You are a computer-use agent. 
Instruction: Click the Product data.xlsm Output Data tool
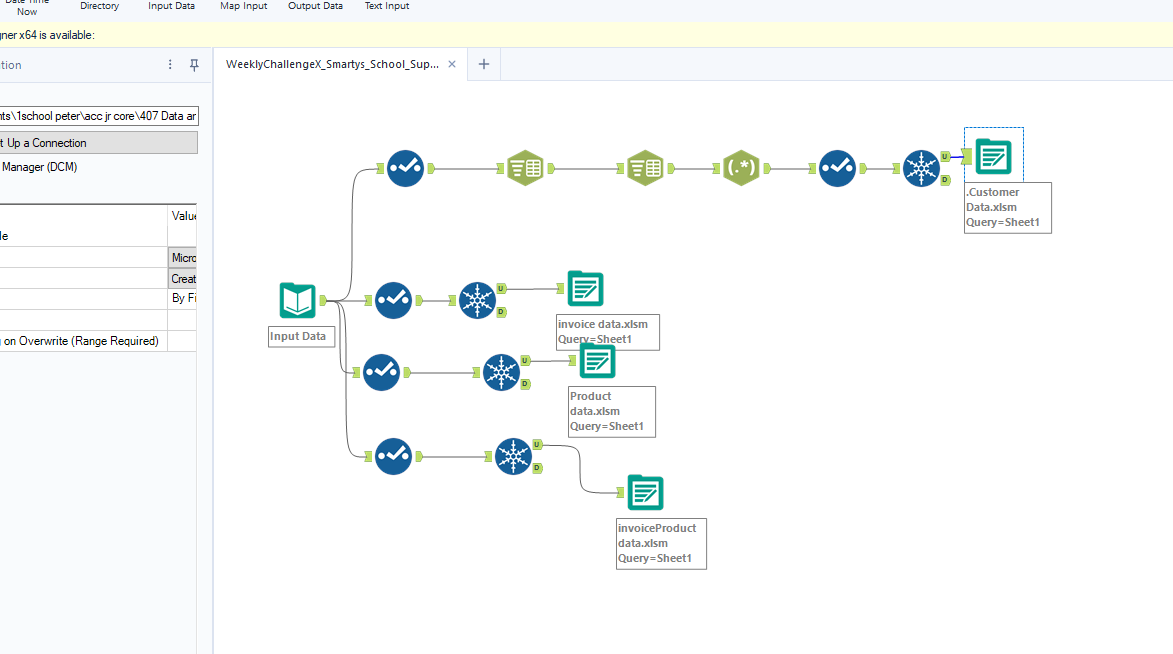tap(597, 361)
